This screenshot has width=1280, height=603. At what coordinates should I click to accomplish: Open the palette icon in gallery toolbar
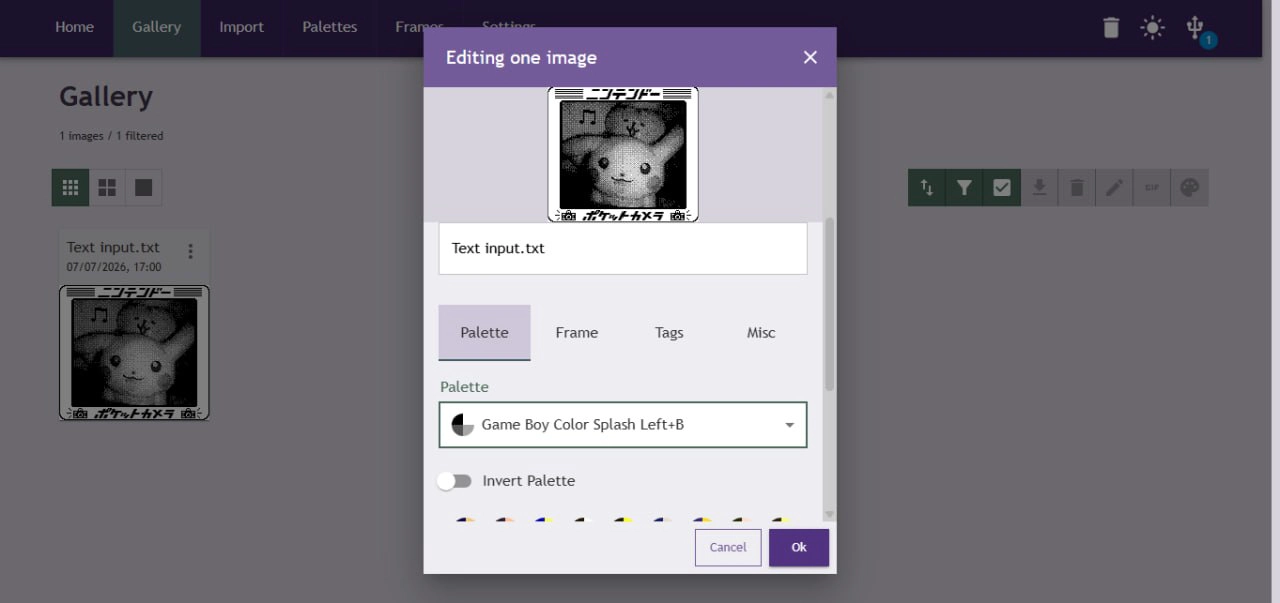pyautogui.click(x=1189, y=187)
